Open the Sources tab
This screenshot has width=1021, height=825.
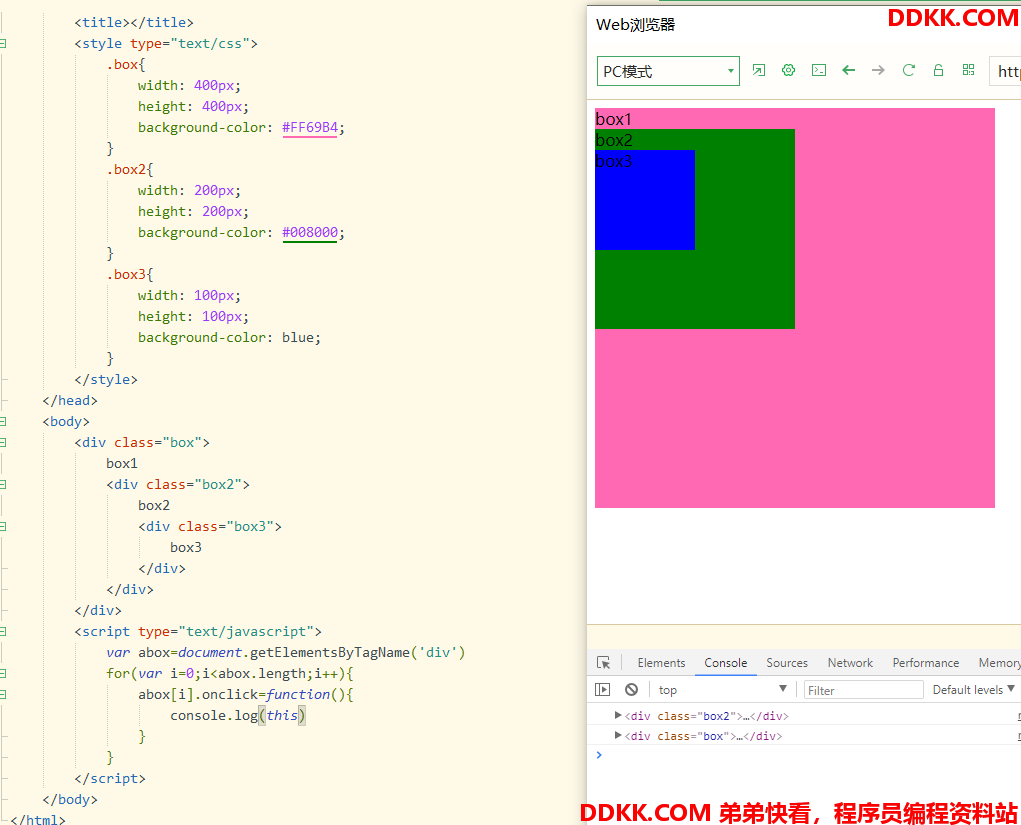[787, 663]
